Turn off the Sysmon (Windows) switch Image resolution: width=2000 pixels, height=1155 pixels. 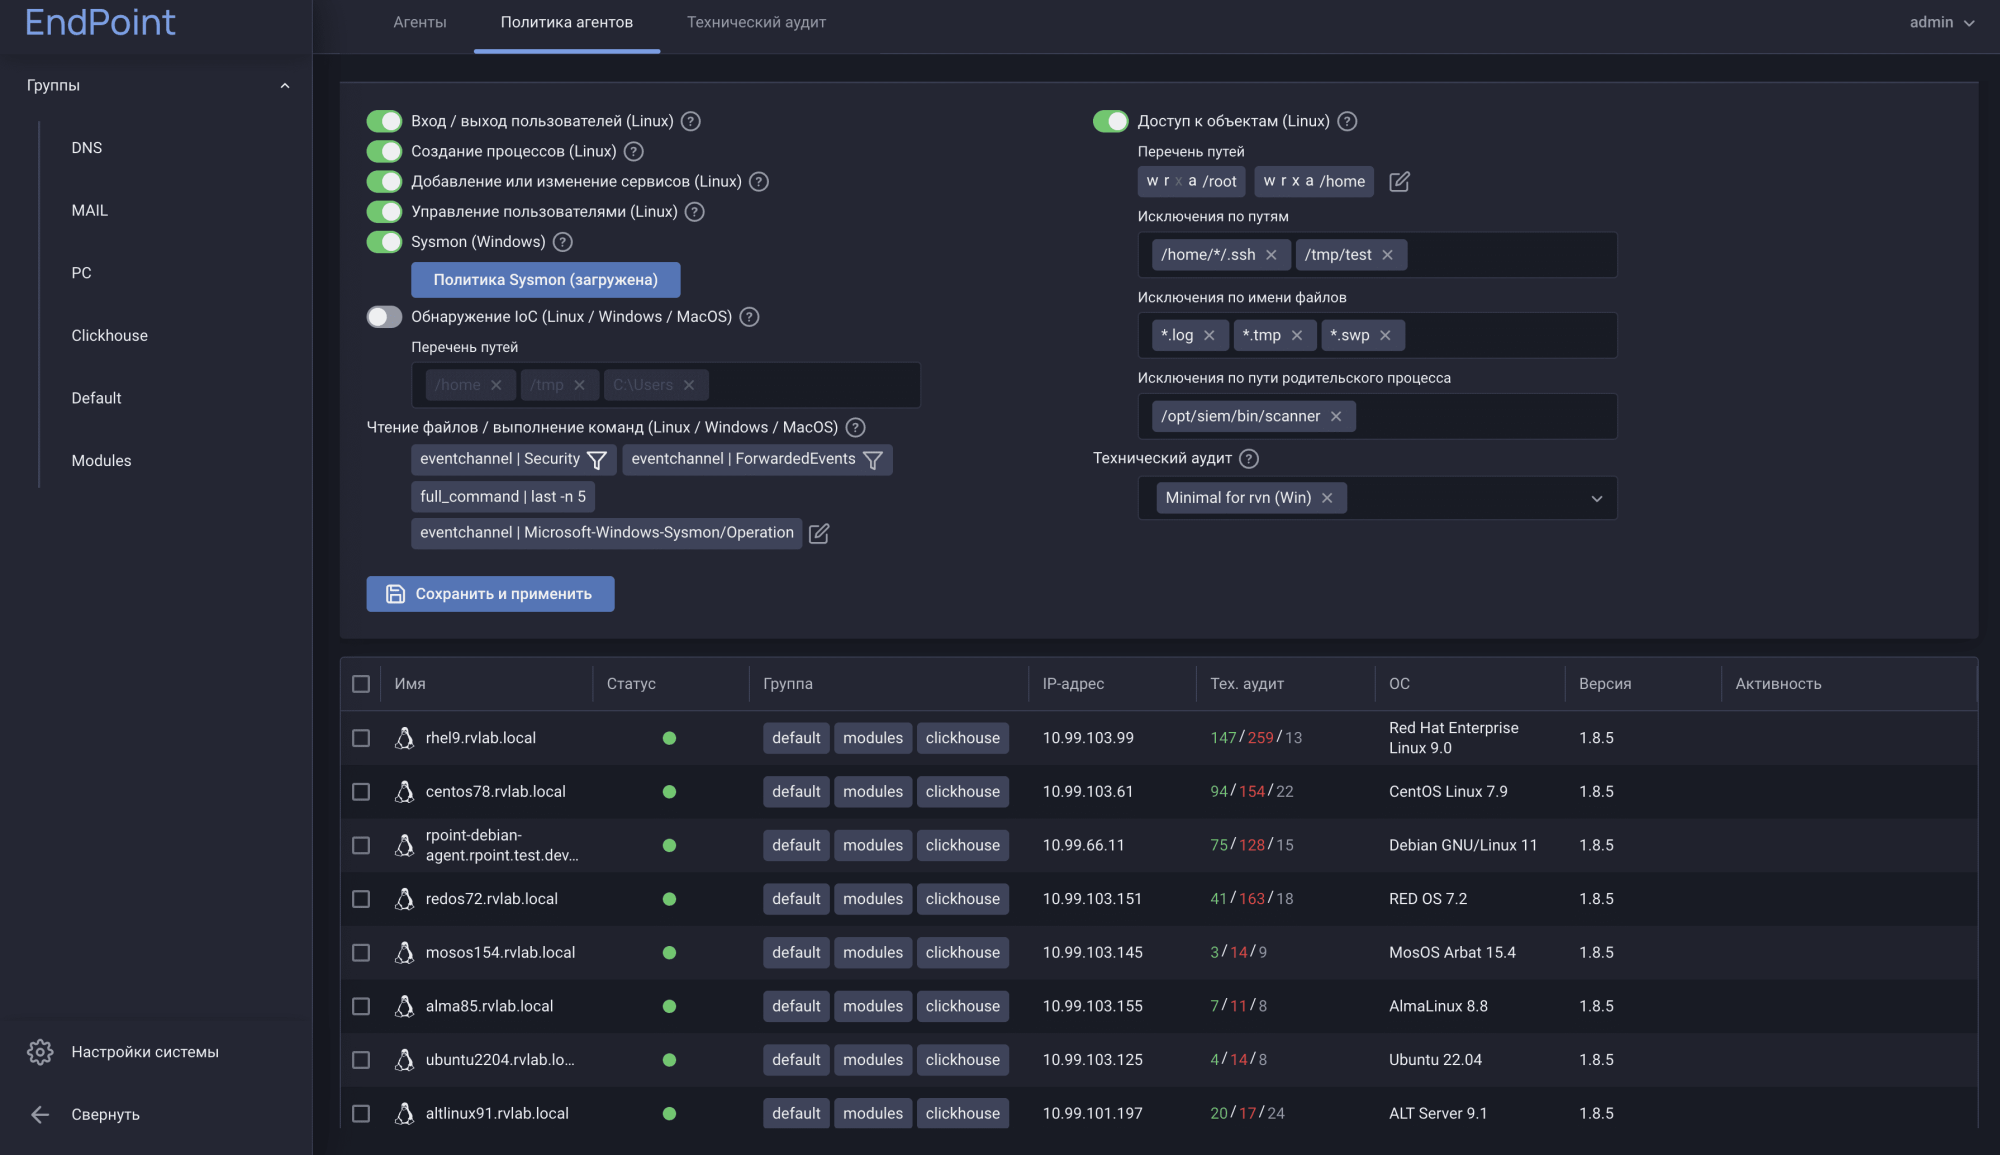pyautogui.click(x=384, y=242)
